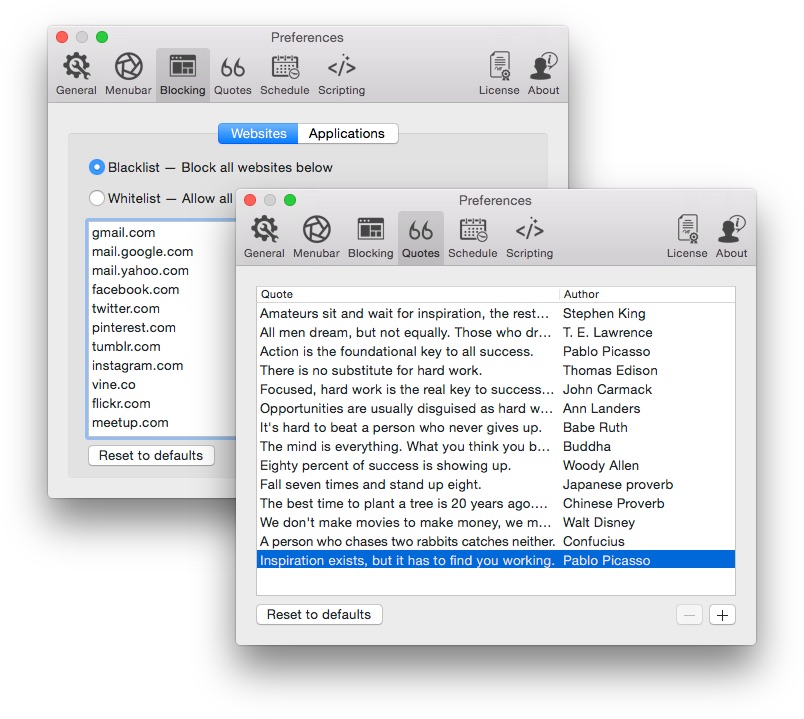804x719 pixels.
Task: Reset blocked websites to defaults in back window
Action: tap(151, 455)
